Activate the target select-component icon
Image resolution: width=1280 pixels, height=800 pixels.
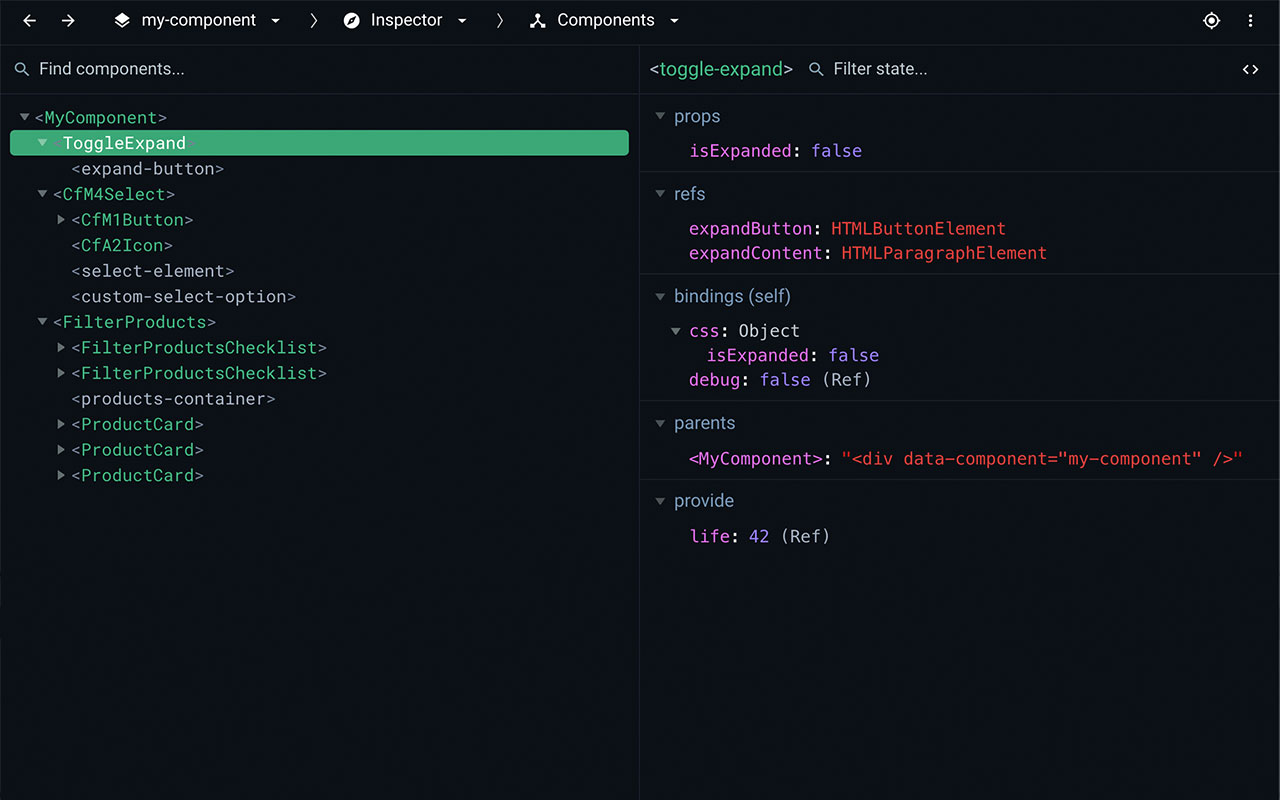click(1212, 20)
